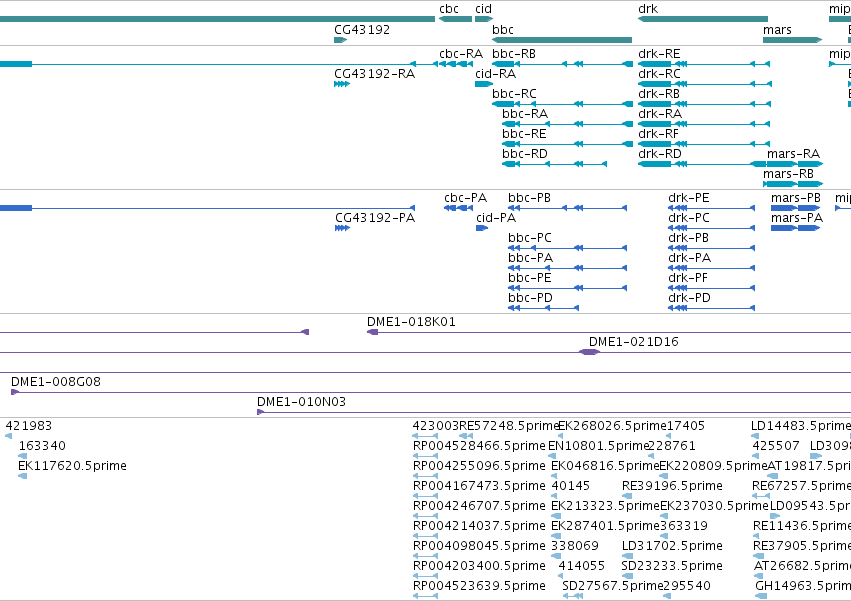The height and width of the screenshot is (601, 851).
Task: Click the bbc-PB protein label
Action: (x=529, y=198)
